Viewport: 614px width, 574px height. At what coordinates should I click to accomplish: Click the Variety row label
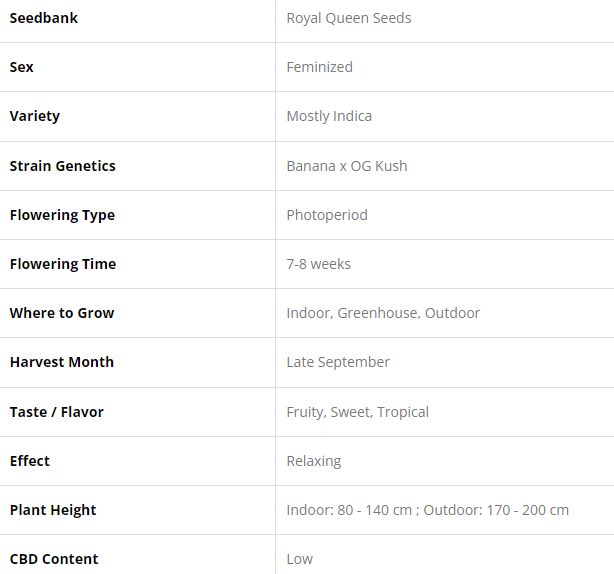coord(35,116)
